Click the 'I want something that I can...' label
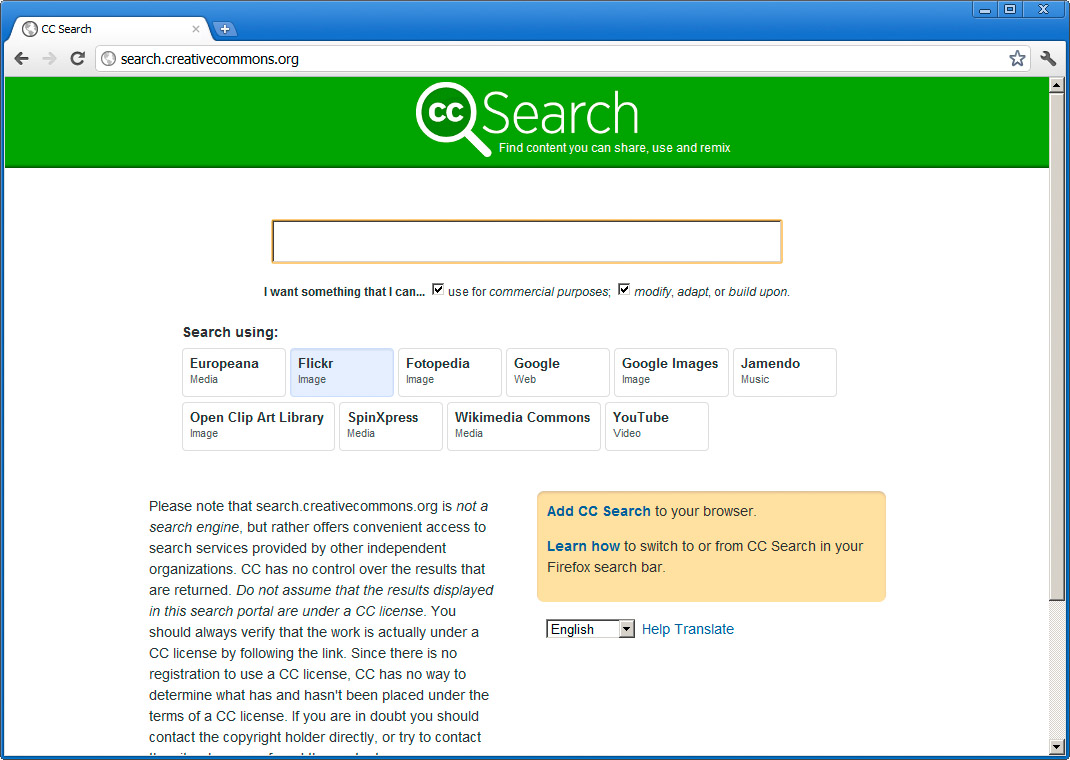1070x760 pixels. 344,291
